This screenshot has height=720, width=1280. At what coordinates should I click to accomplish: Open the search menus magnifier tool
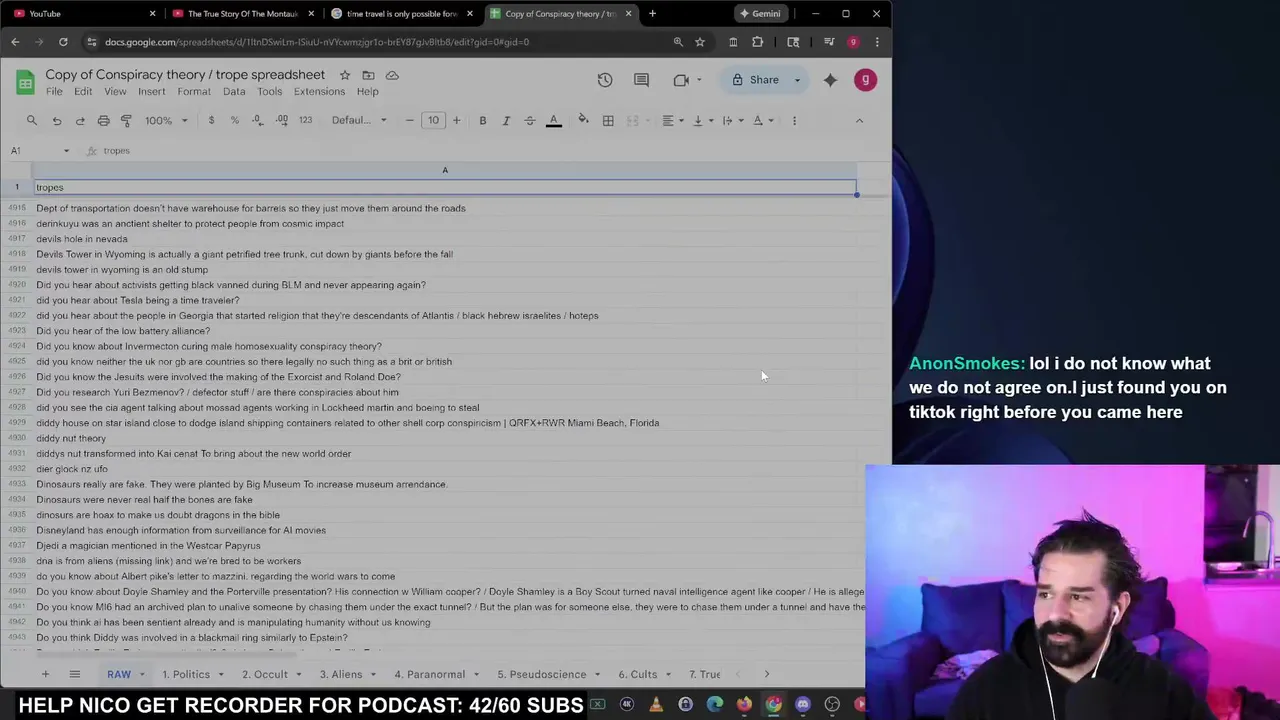(32, 120)
